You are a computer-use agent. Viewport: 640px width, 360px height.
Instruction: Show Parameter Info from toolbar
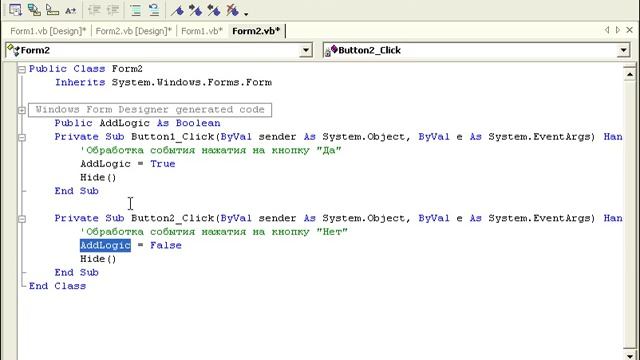pyautogui.click(x=34, y=10)
